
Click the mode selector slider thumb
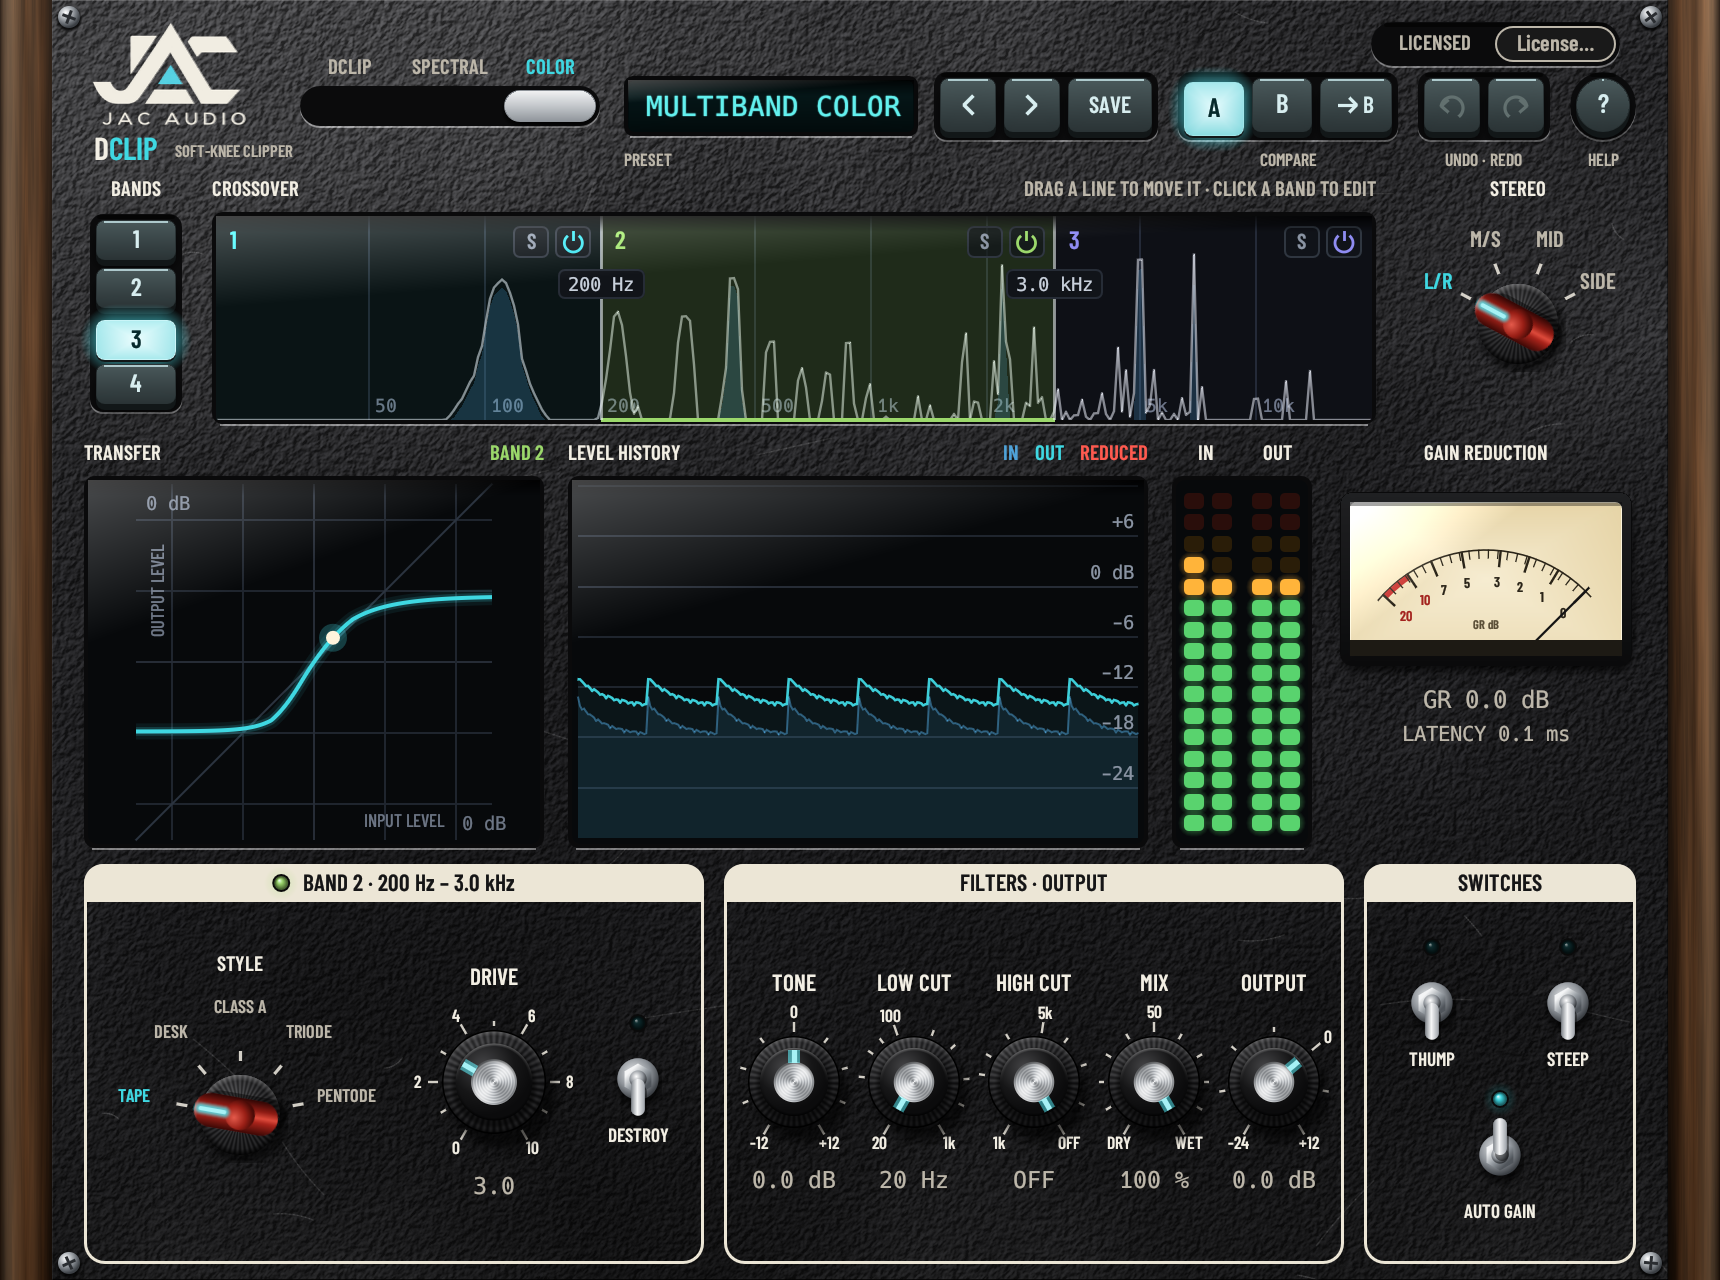click(x=549, y=106)
